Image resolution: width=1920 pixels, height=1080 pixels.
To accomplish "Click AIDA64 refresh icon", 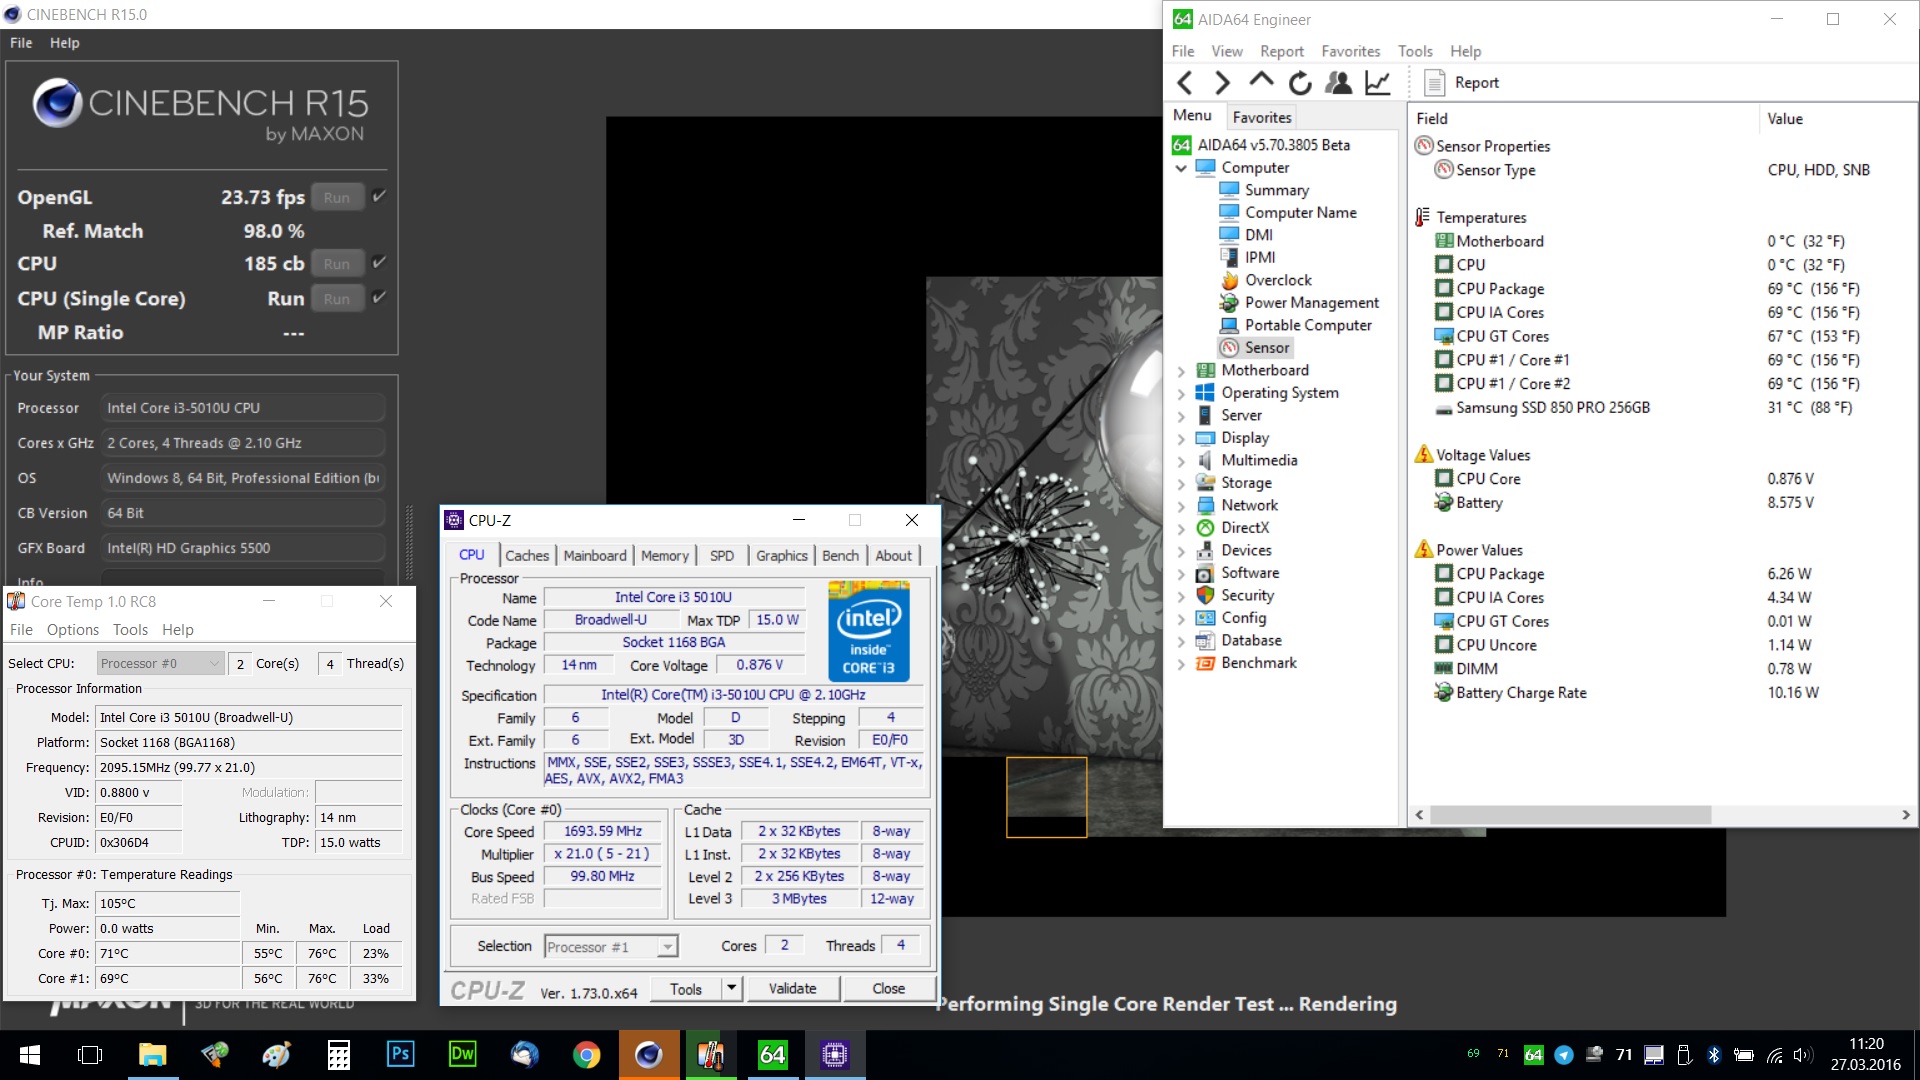I will tap(1300, 83).
